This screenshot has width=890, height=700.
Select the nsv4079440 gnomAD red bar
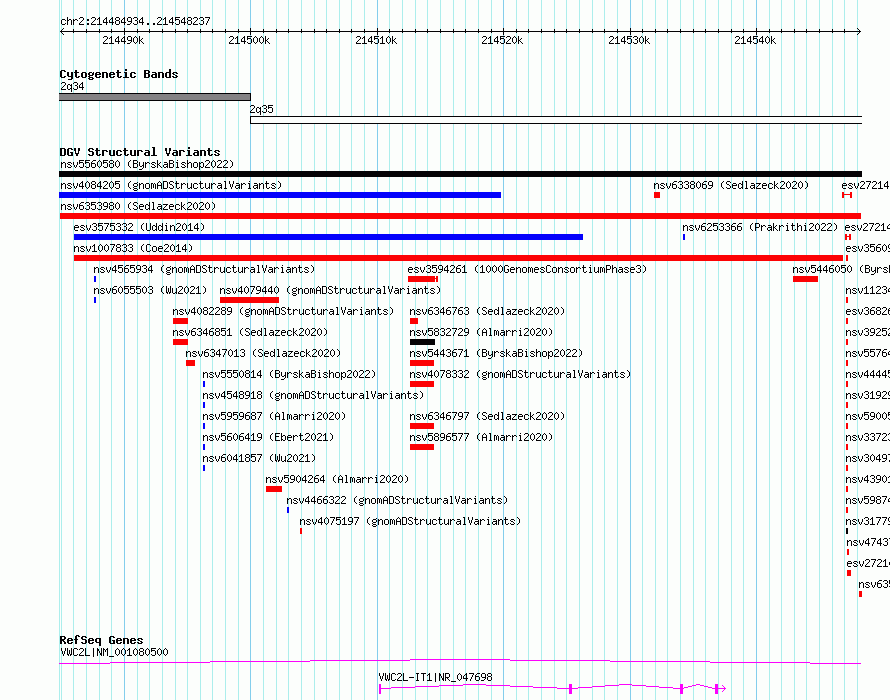pos(249,300)
